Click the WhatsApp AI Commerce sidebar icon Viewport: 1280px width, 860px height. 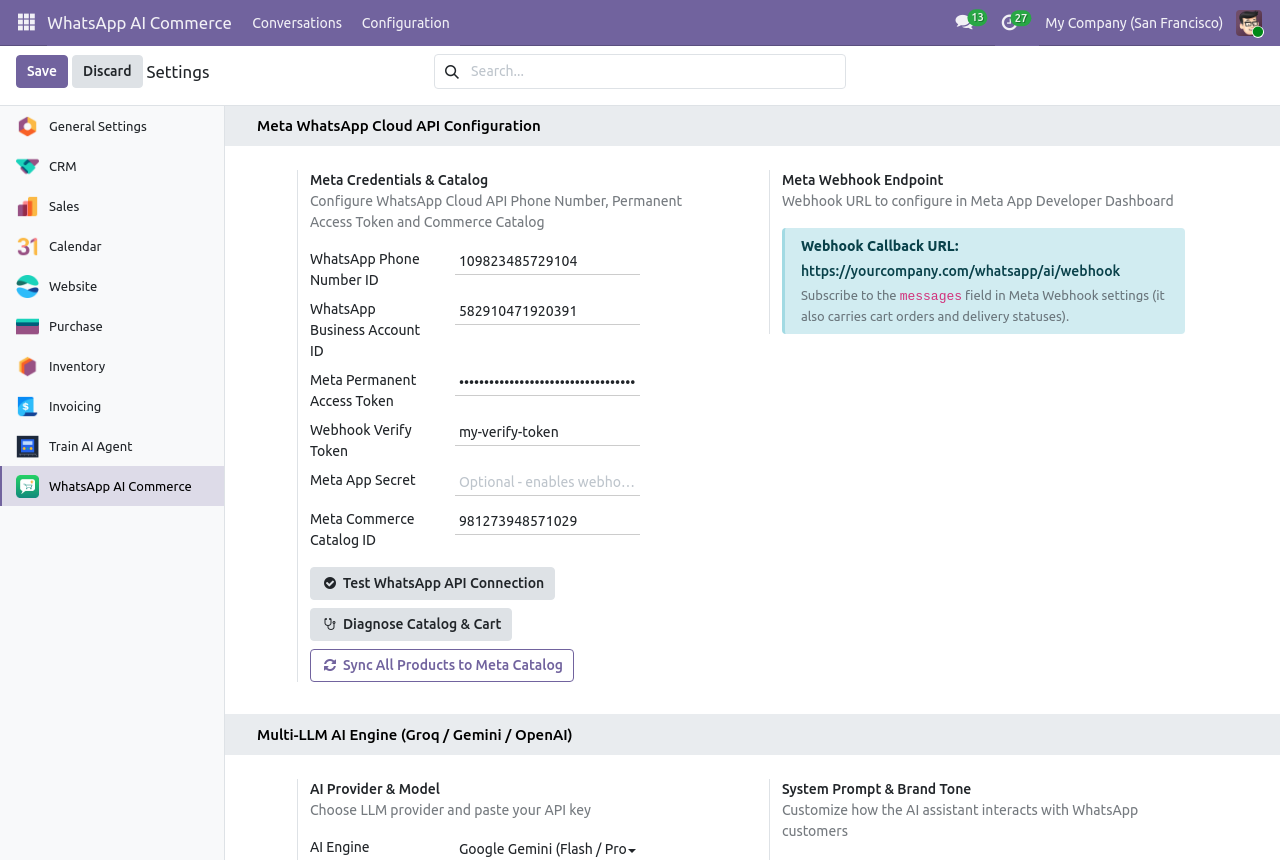(x=28, y=486)
